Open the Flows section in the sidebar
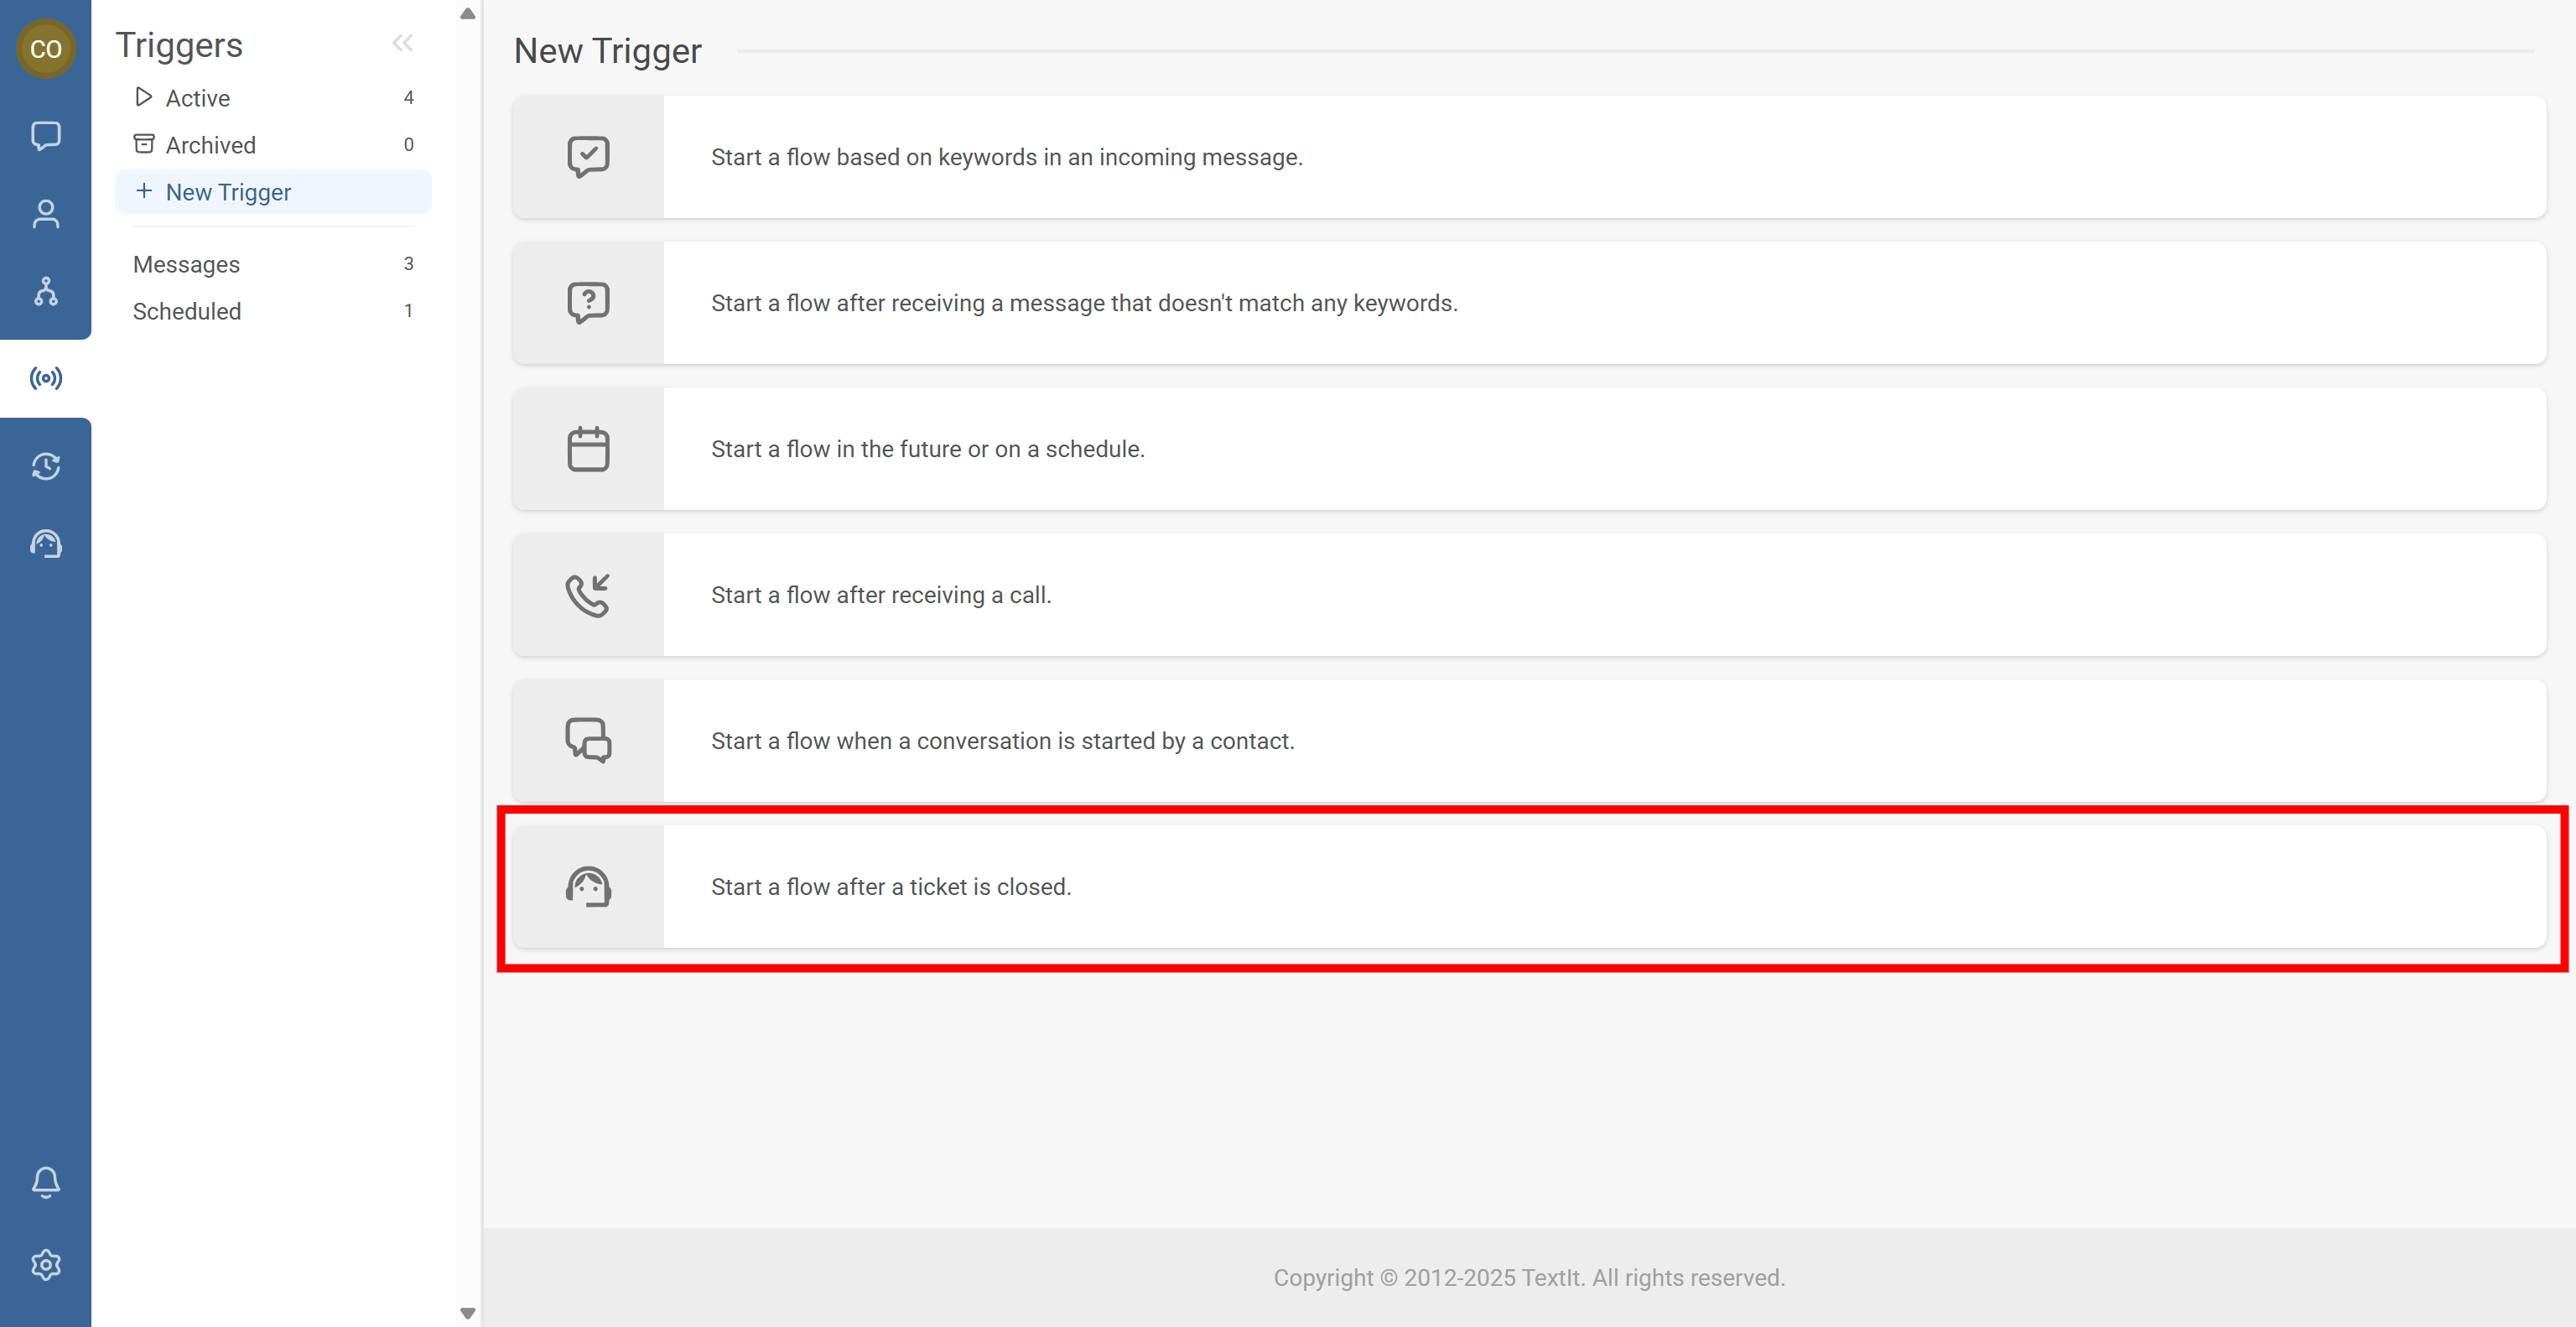The height and width of the screenshot is (1327, 2576). pos(45,291)
